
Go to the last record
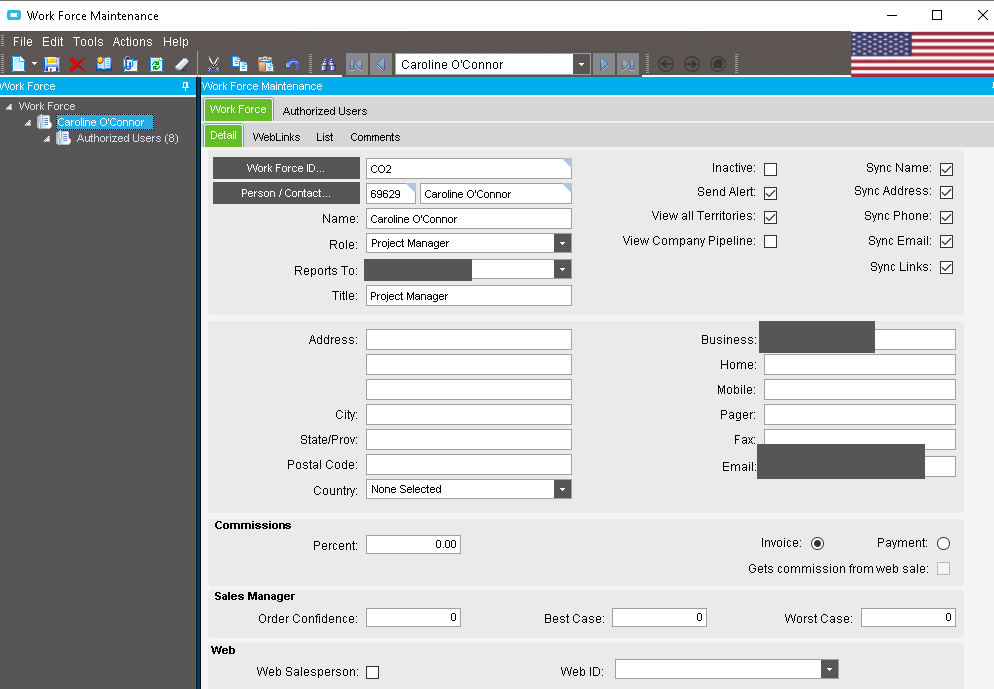(x=628, y=64)
